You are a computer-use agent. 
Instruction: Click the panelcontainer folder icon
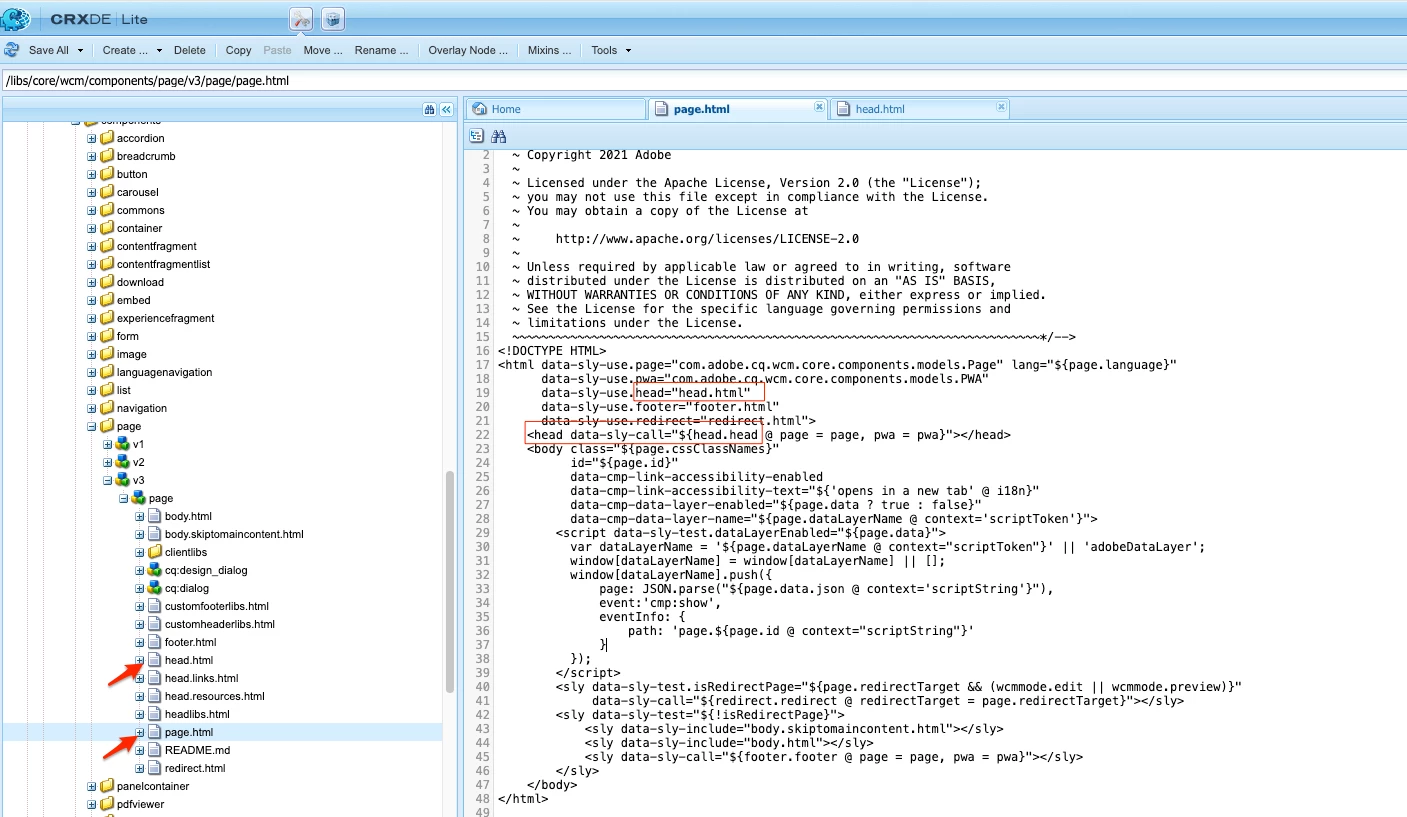click(107, 786)
